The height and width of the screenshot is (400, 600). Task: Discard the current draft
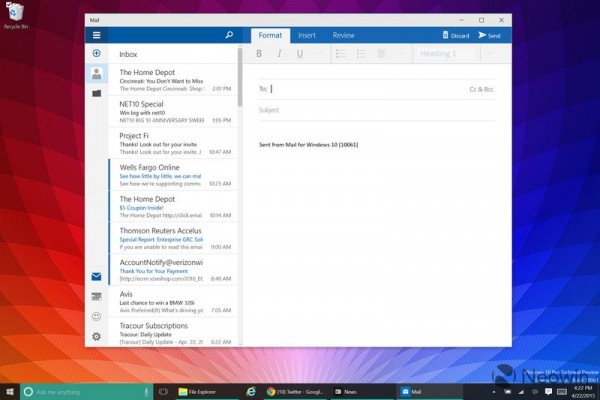click(x=456, y=35)
